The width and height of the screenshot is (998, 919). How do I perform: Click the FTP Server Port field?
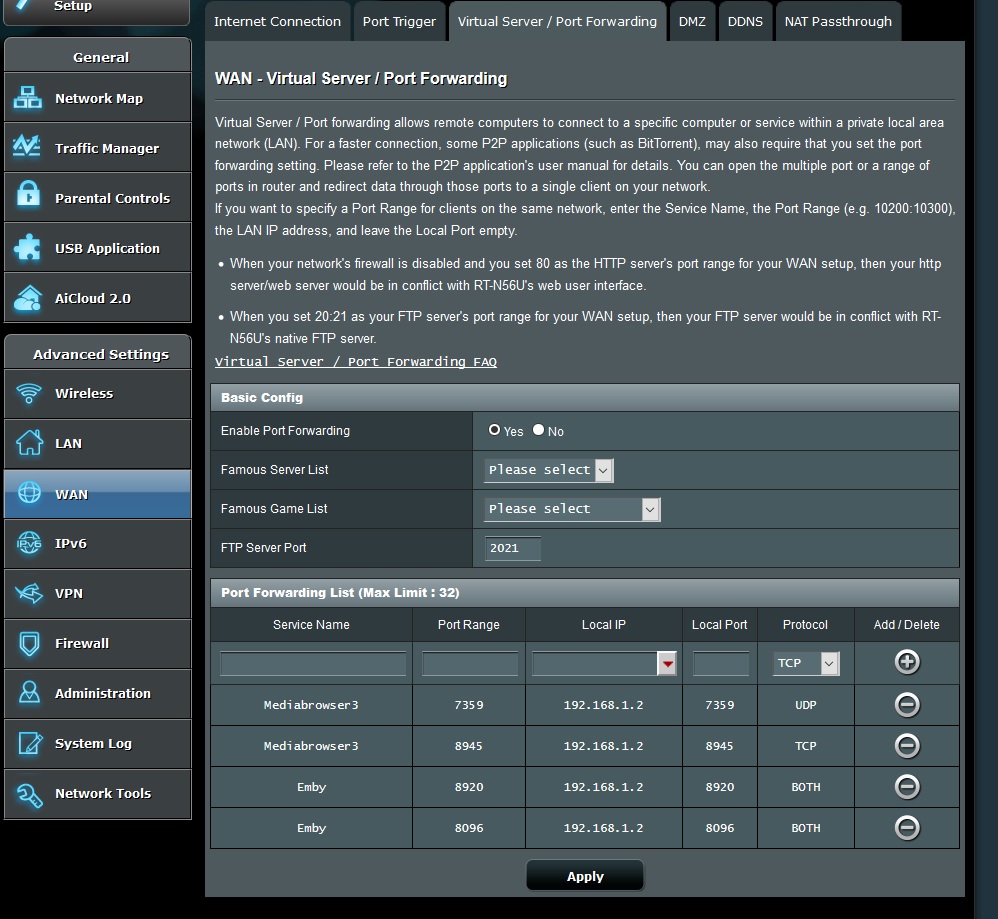pyautogui.click(x=513, y=548)
